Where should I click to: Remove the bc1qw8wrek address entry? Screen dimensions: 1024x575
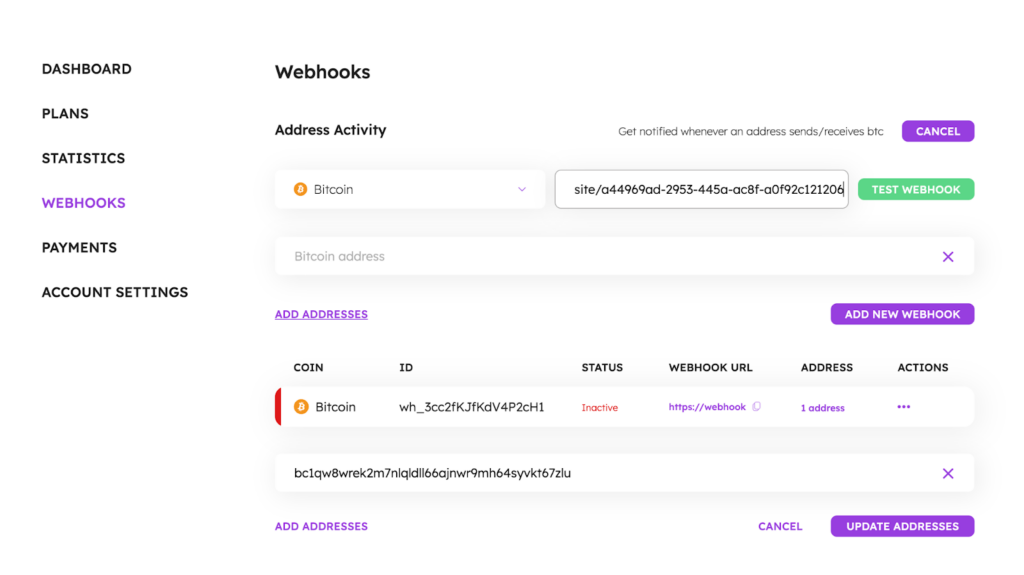(x=948, y=473)
